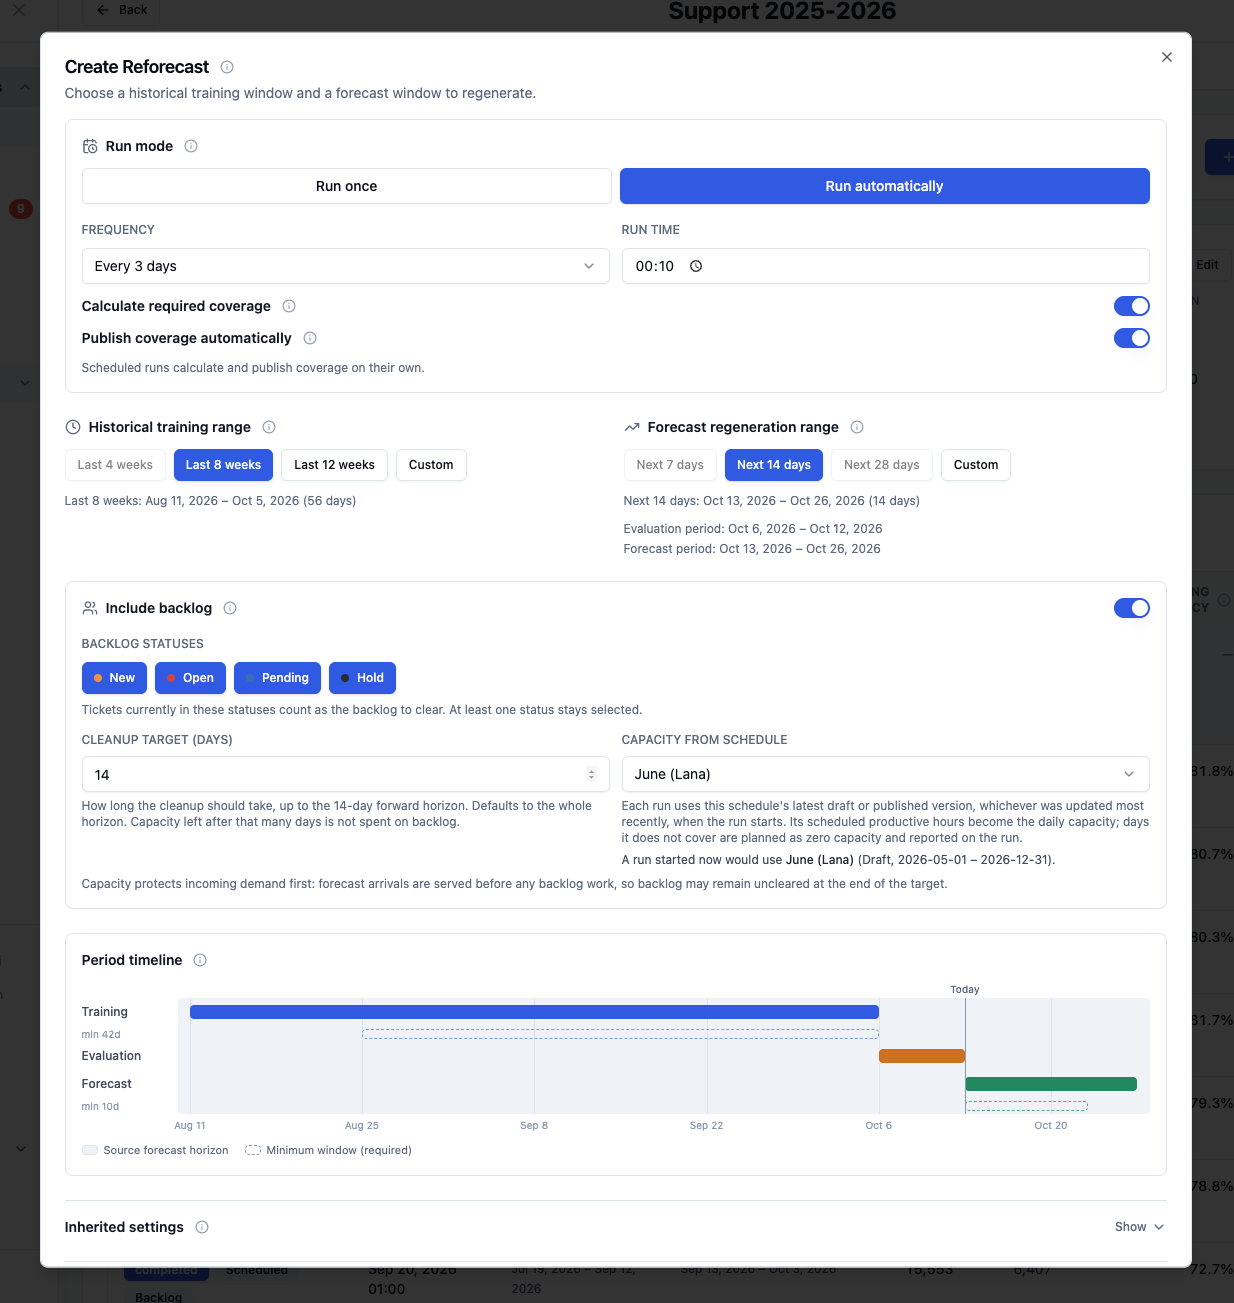
Task: Click the Cleanup target days input
Action: coord(346,774)
